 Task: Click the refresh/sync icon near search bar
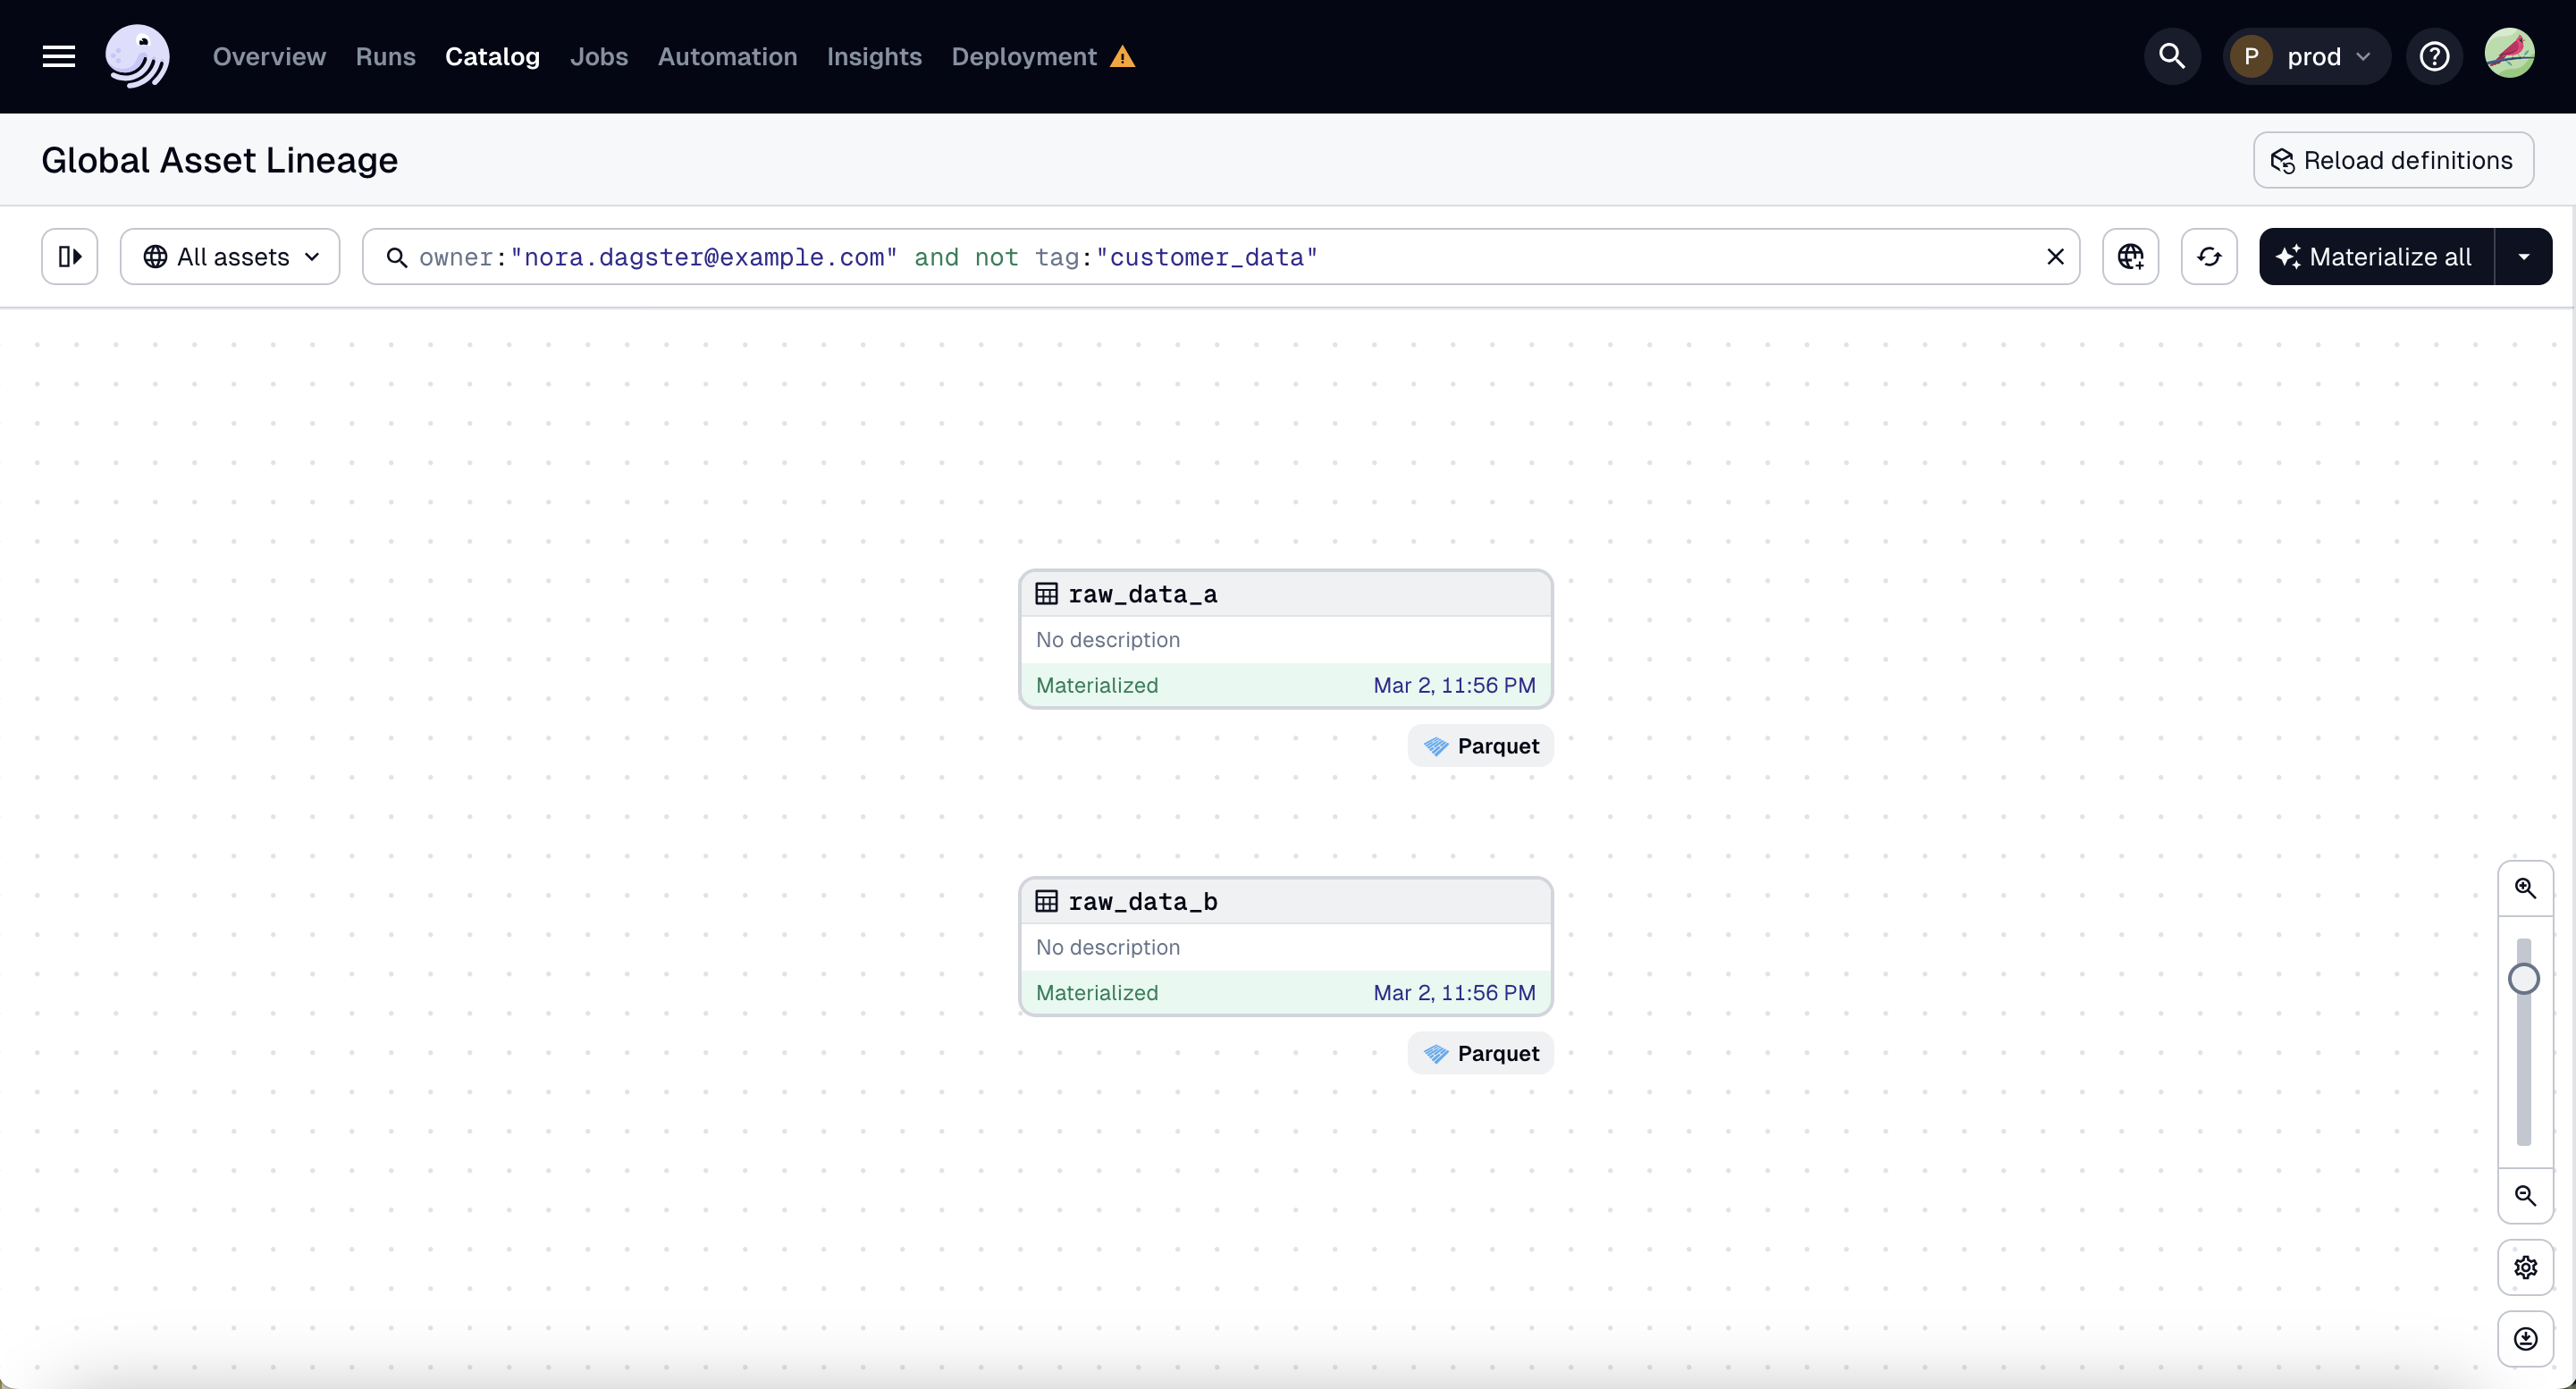pyautogui.click(x=2209, y=257)
